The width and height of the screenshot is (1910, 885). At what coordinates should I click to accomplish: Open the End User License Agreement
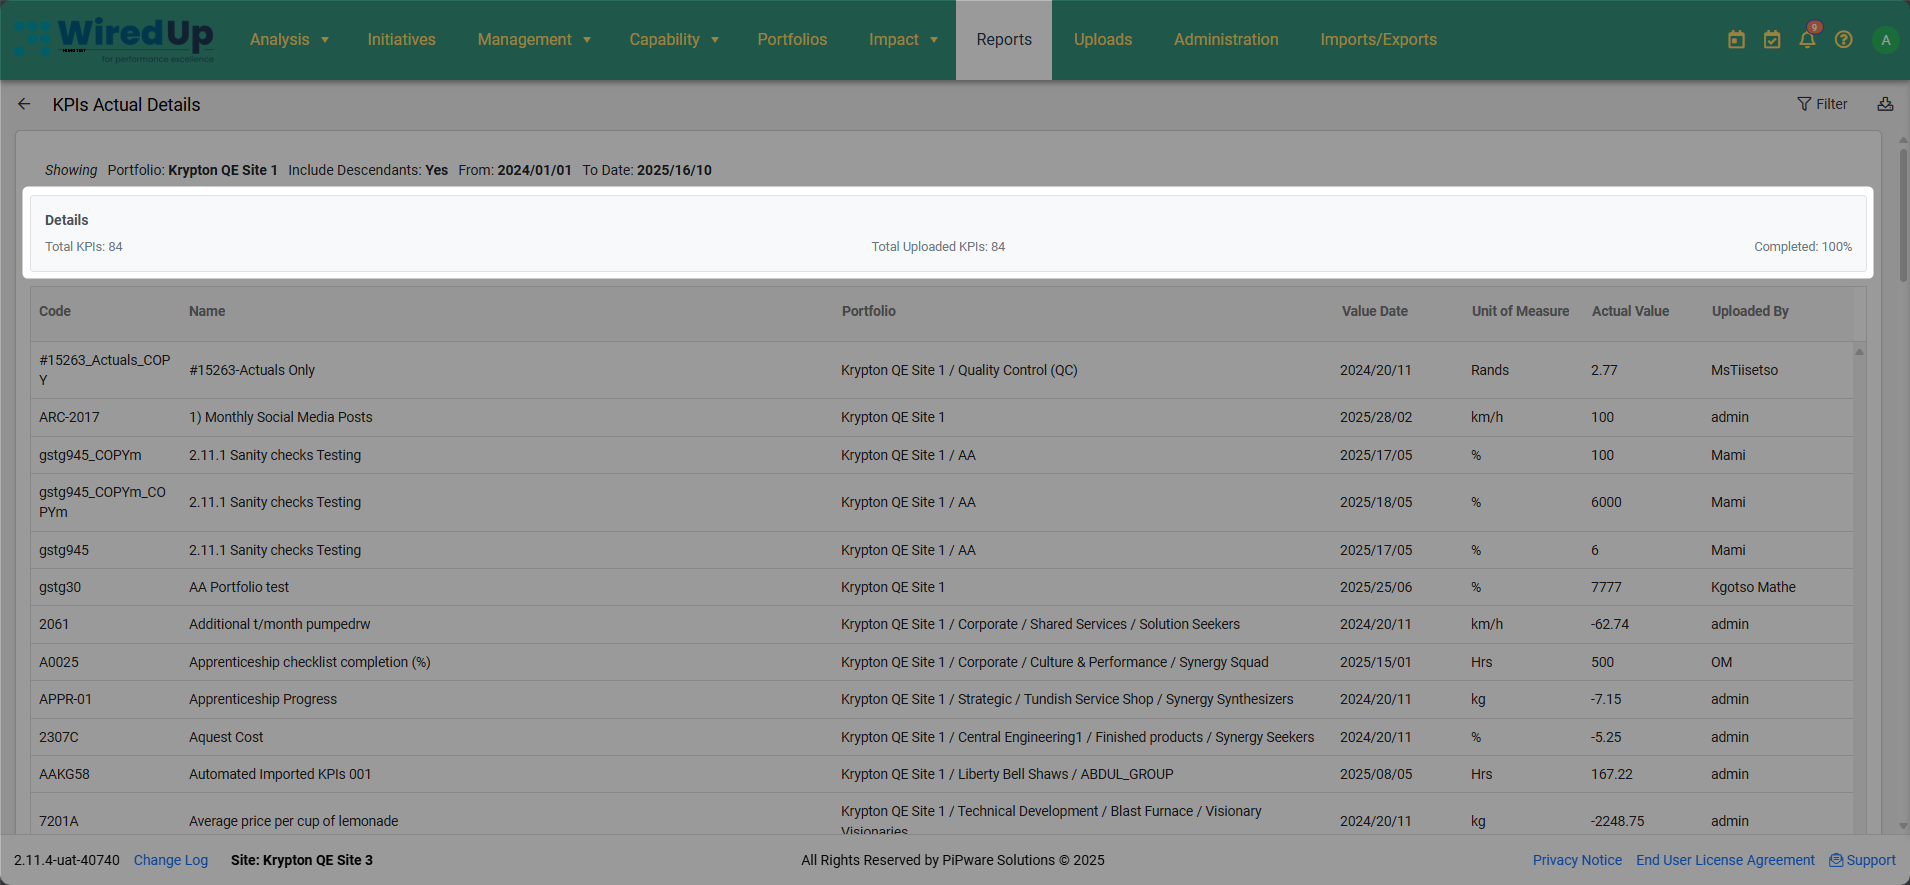tap(1725, 860)
